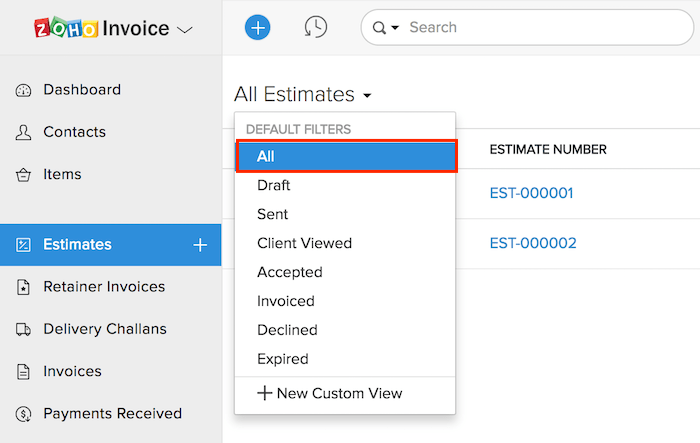Viewport: 700px width, 443px height.
Task: Click the Delivery Challans truck icon
Action: tap(24, 329)
